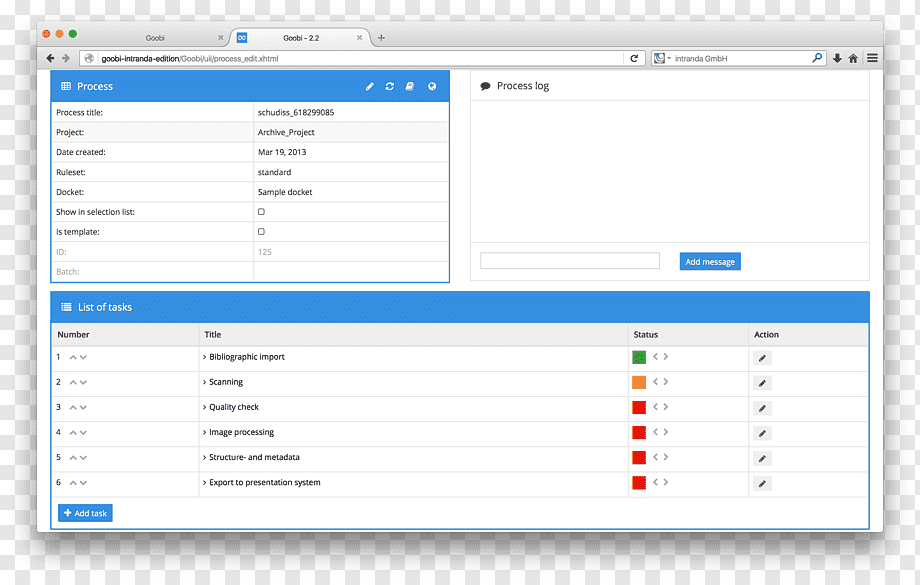
Task: Switch to the first Goobi browser tab
Action: (x=155, y=38)
